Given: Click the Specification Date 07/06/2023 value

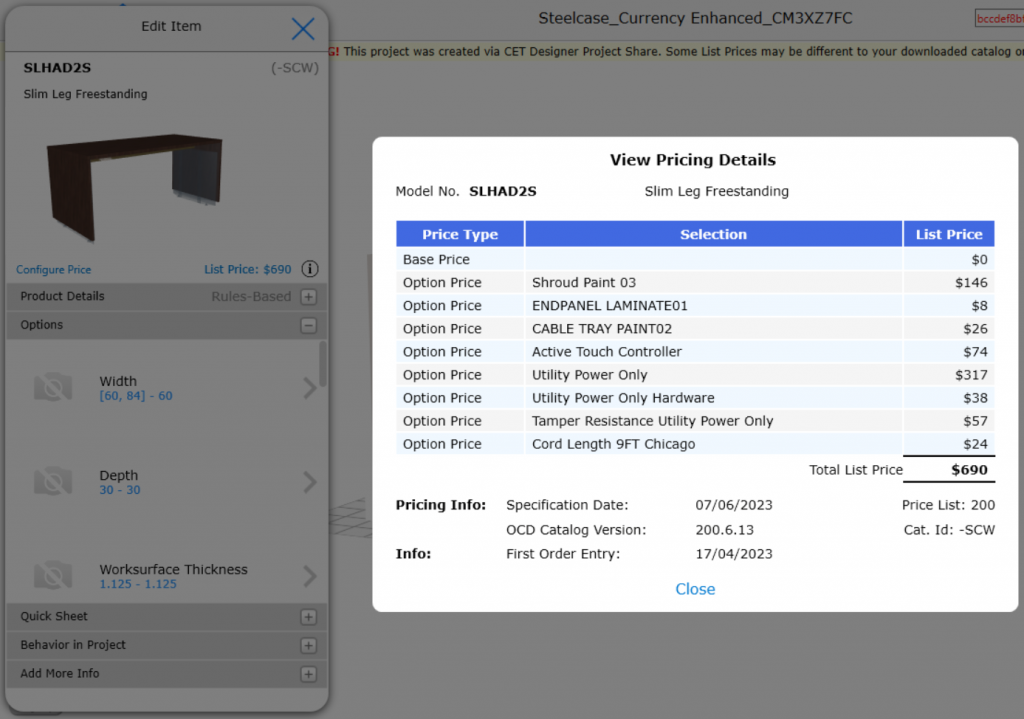Looking at the screenshot, I should pos(733,505).
